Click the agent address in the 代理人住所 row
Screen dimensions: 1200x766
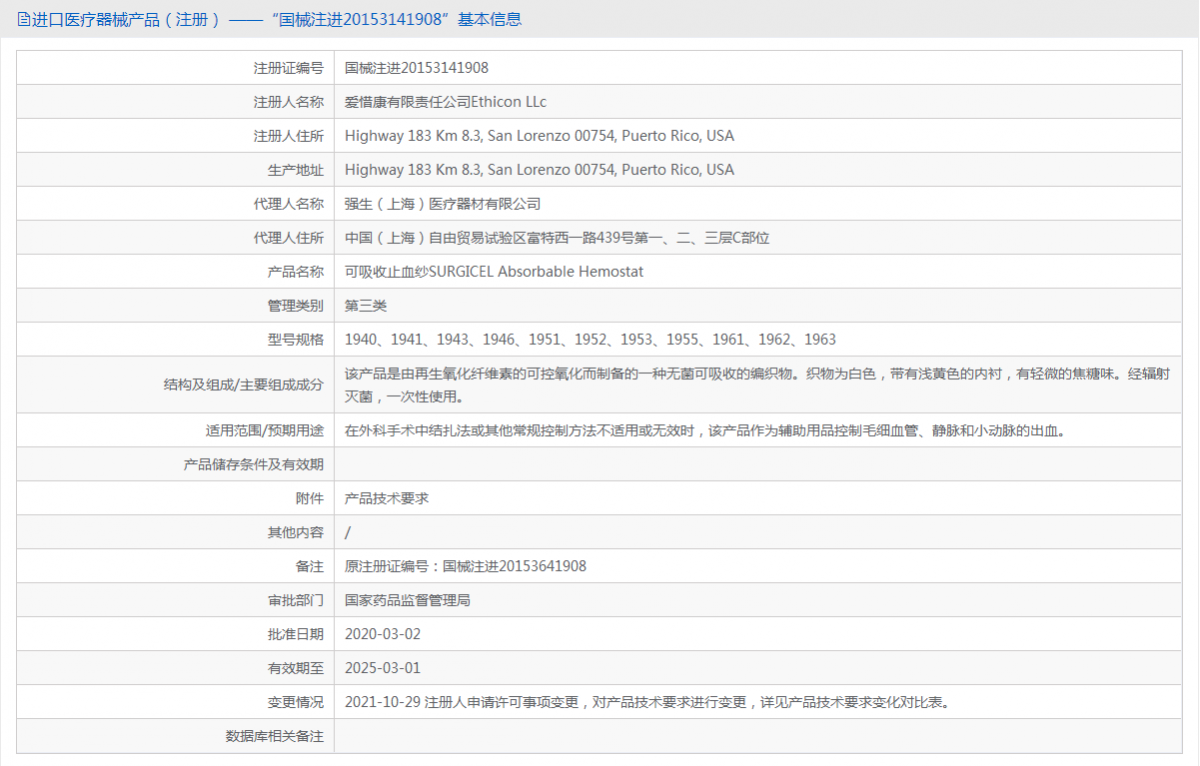pyautogui.click(x=556, y=238)
